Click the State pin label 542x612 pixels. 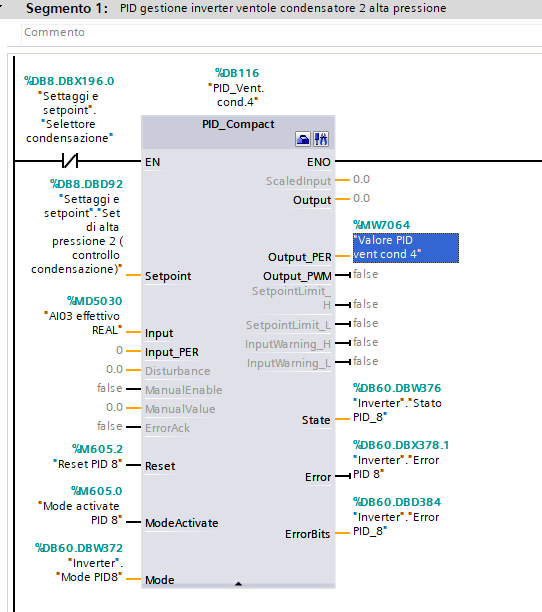click(x=316, y=420)
